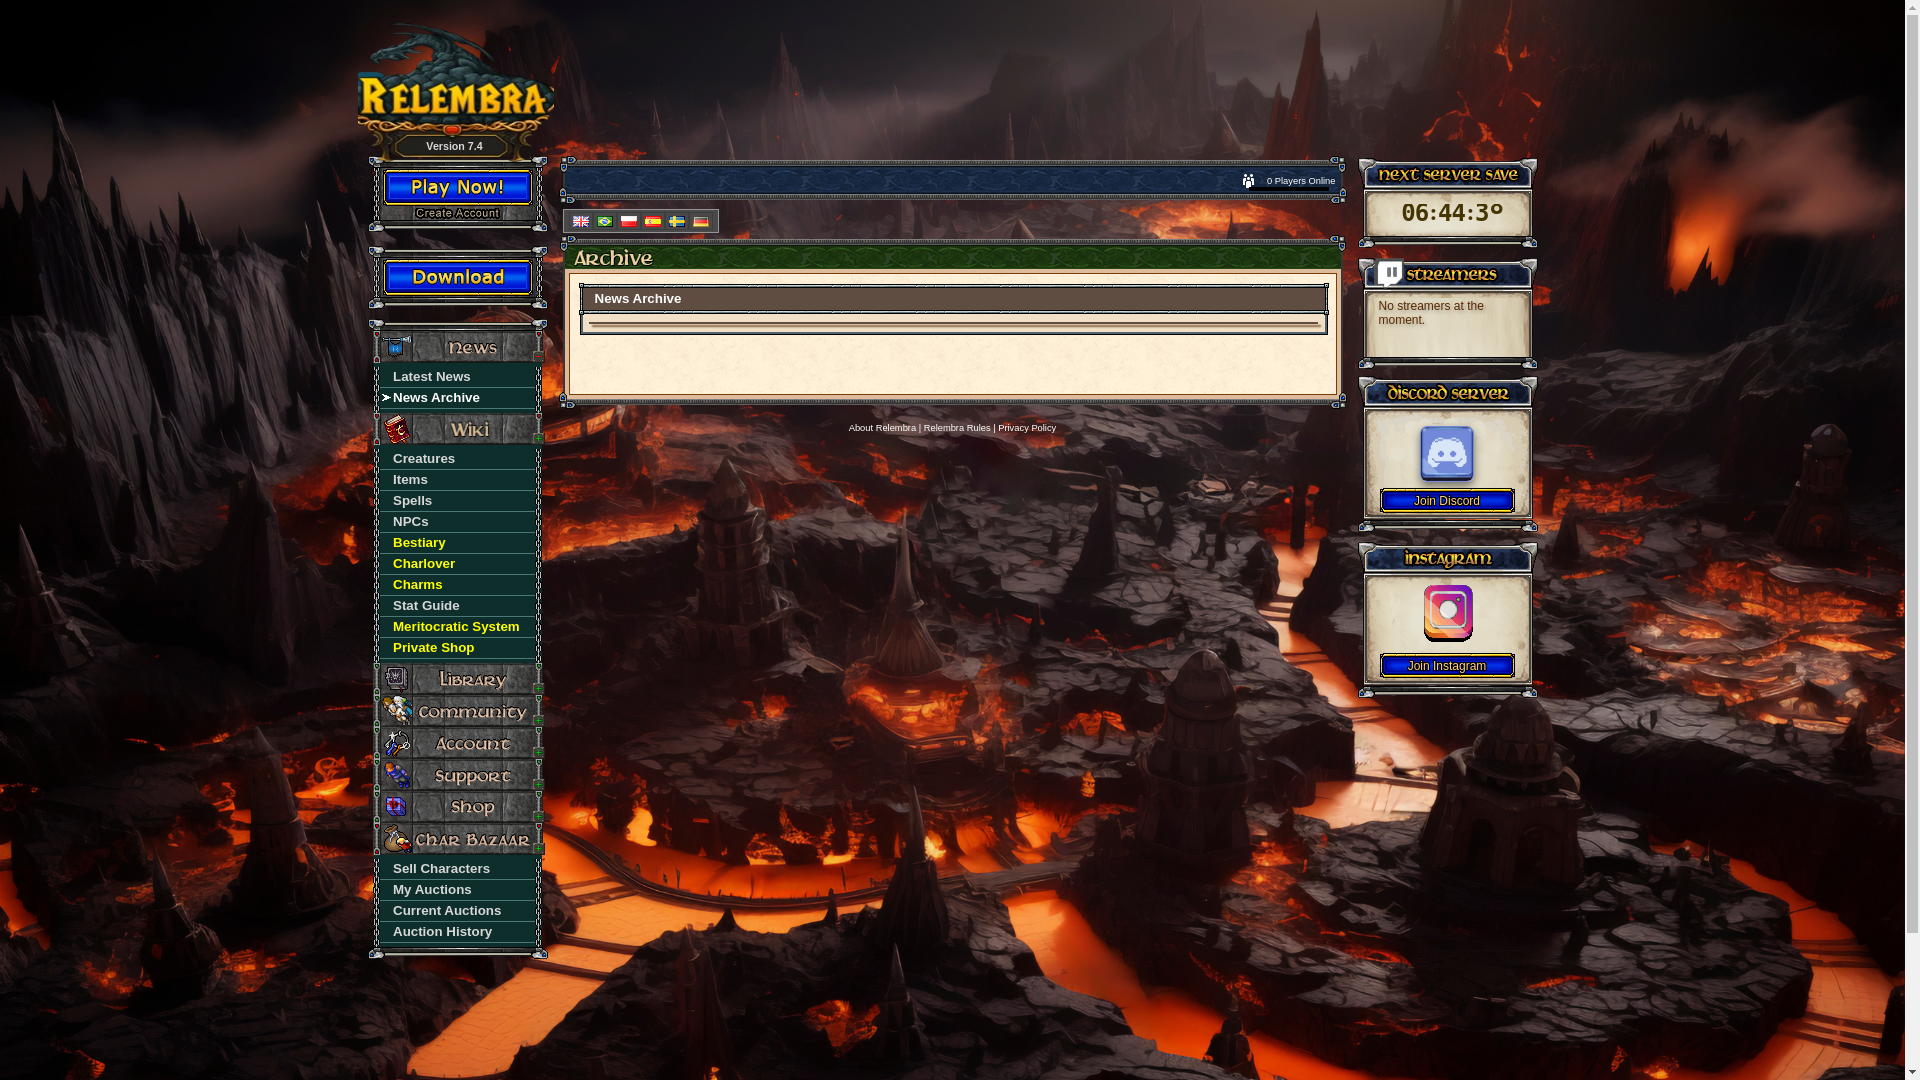
Task: Click the Download button
Action: (x=458, y=277)
